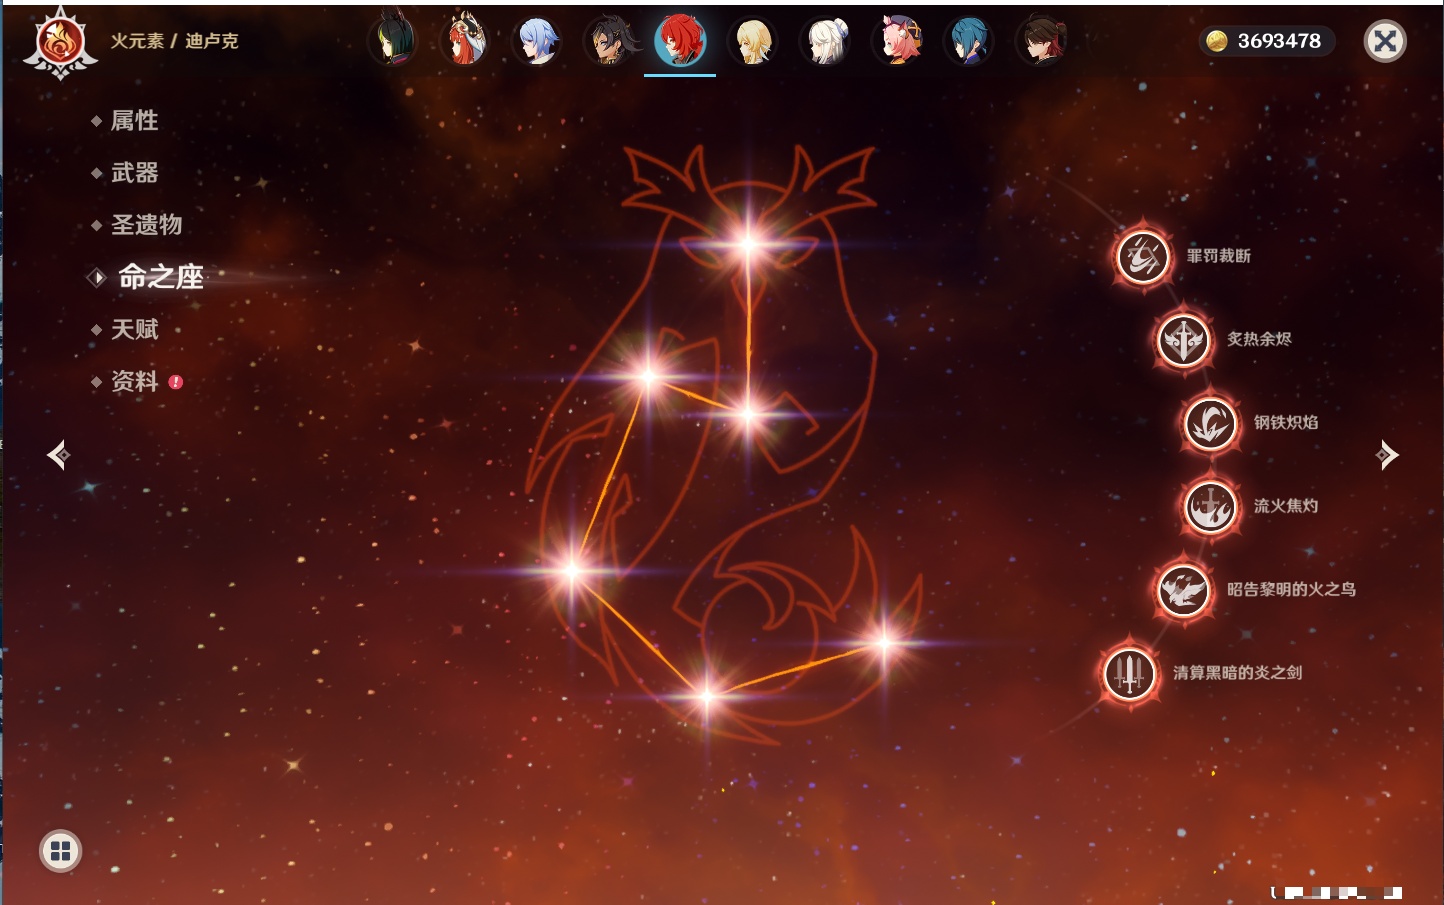Open the 昭告黎明的火之鸟 constellation icon
The image size is (1444, 905).
click(x=1183, y=589)
